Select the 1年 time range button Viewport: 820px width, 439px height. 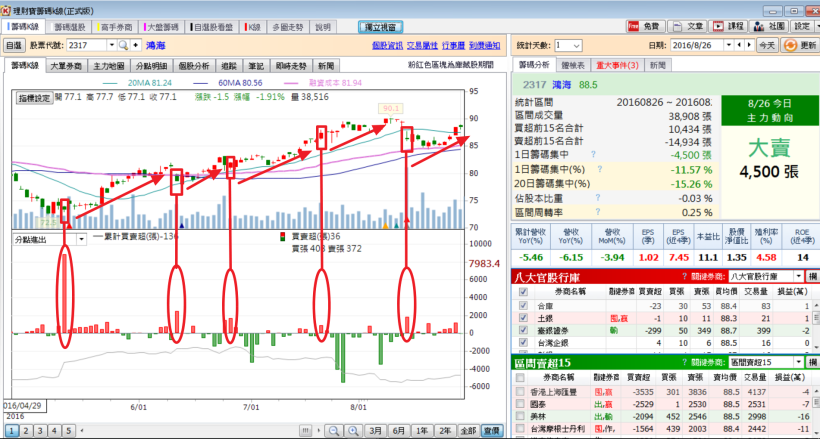pyautogui.click(x=422, y=431)
